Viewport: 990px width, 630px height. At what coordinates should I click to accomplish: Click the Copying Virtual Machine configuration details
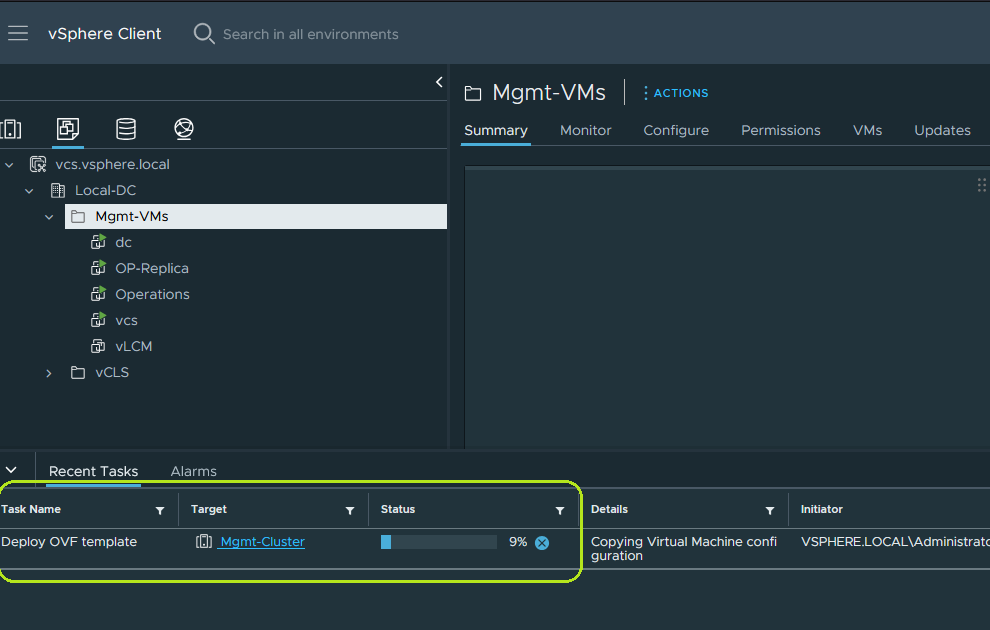pyautogui.click(x=684, y=549)
